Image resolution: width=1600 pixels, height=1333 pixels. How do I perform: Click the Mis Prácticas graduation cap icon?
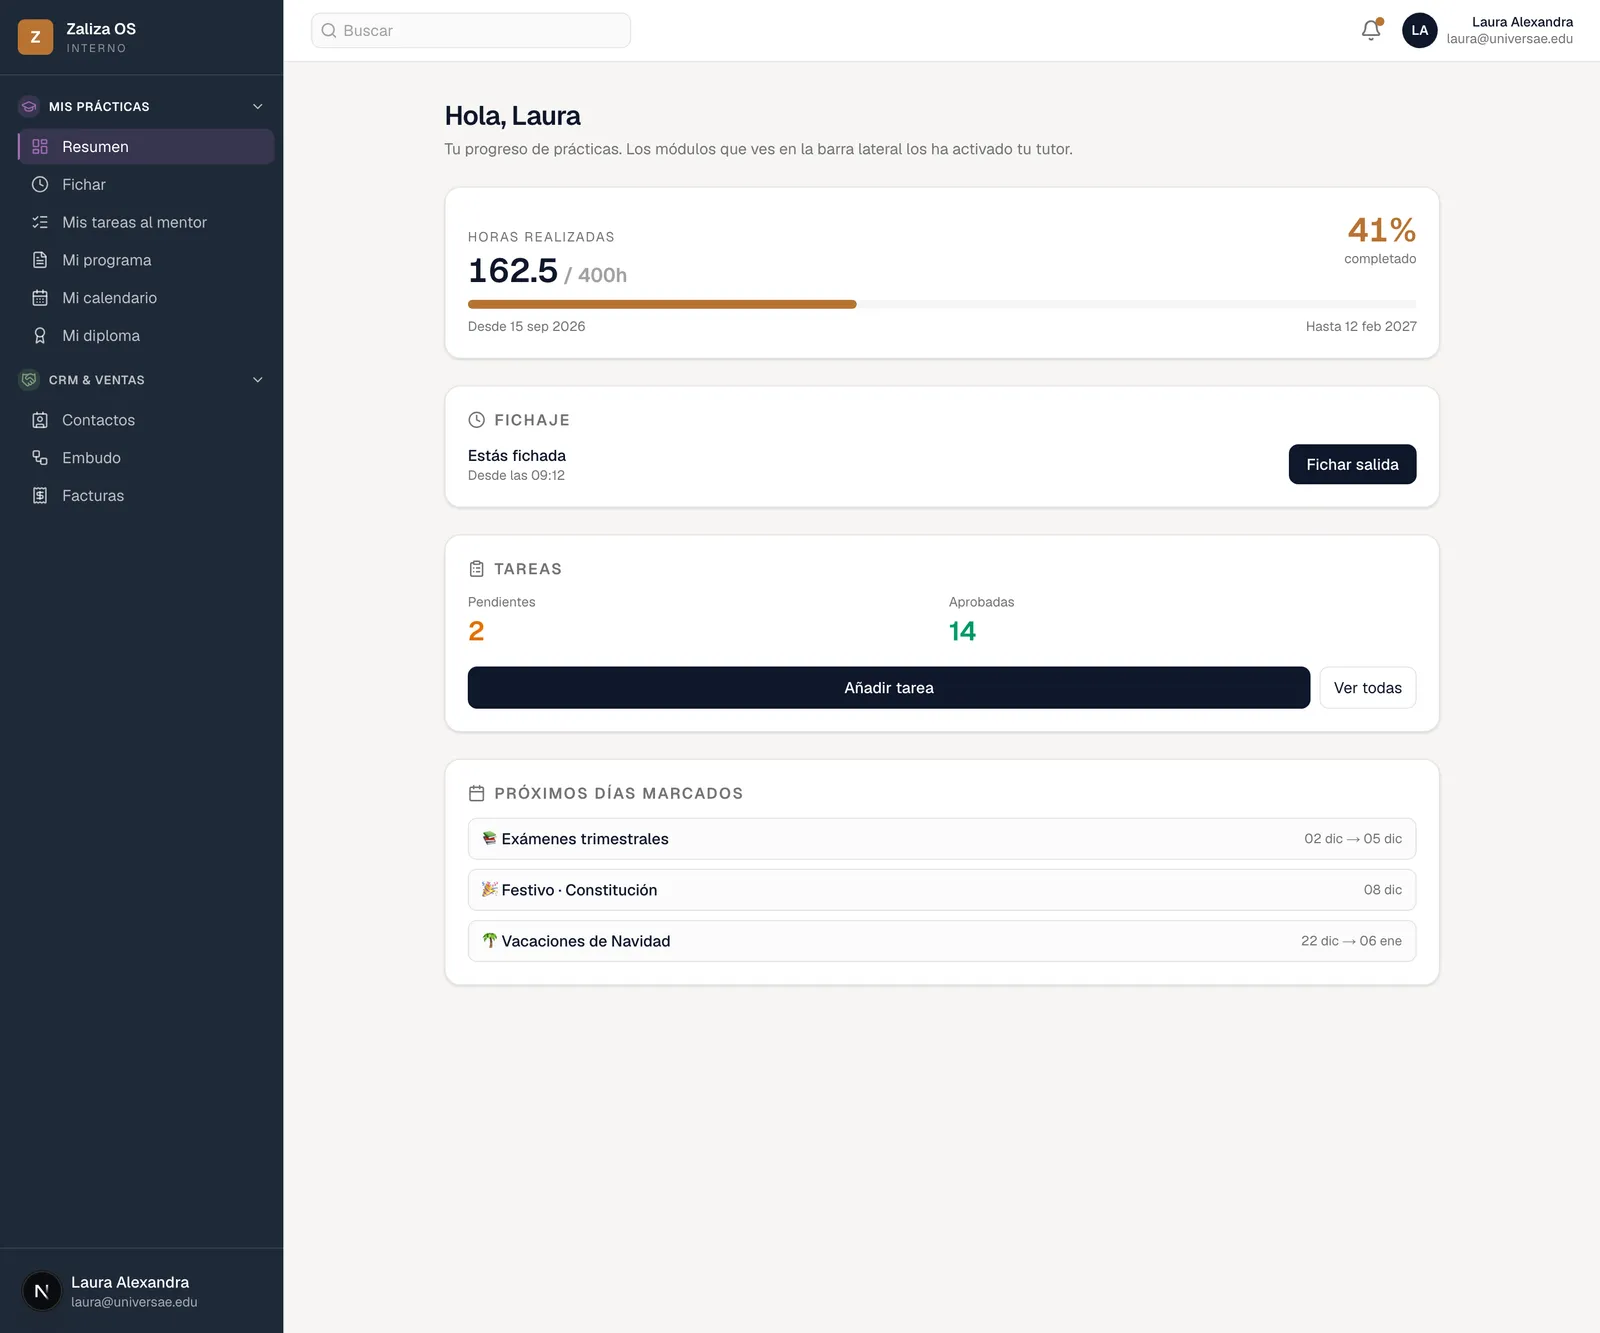[29, 106]
